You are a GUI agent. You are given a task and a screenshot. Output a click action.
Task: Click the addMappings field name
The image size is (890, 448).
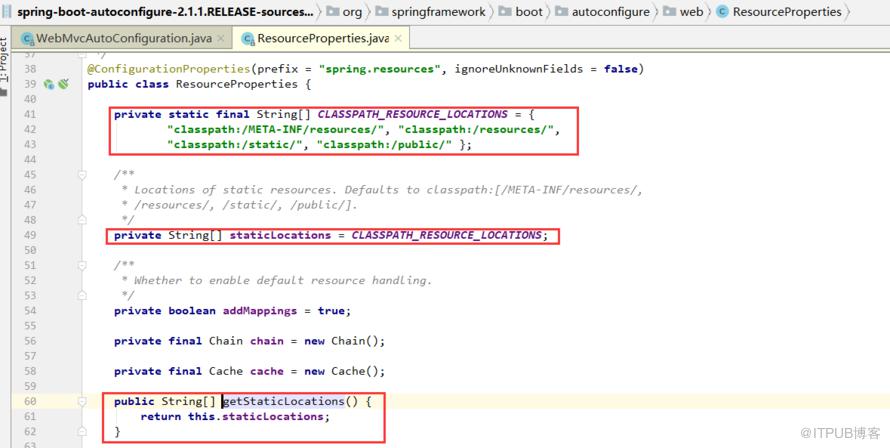[260, 311]
